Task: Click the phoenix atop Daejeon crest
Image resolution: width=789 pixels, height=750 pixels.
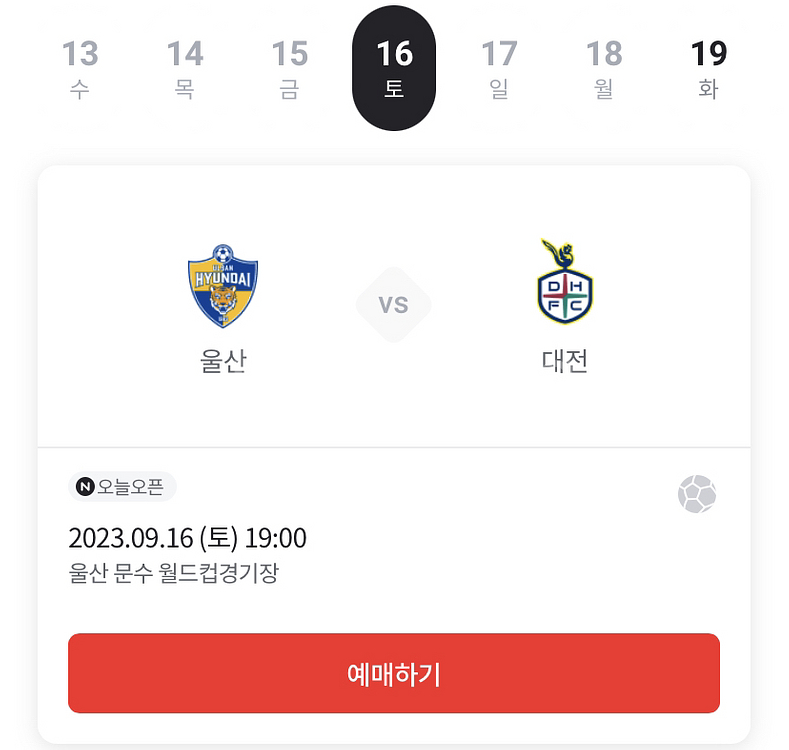Action: click(559, 254)
